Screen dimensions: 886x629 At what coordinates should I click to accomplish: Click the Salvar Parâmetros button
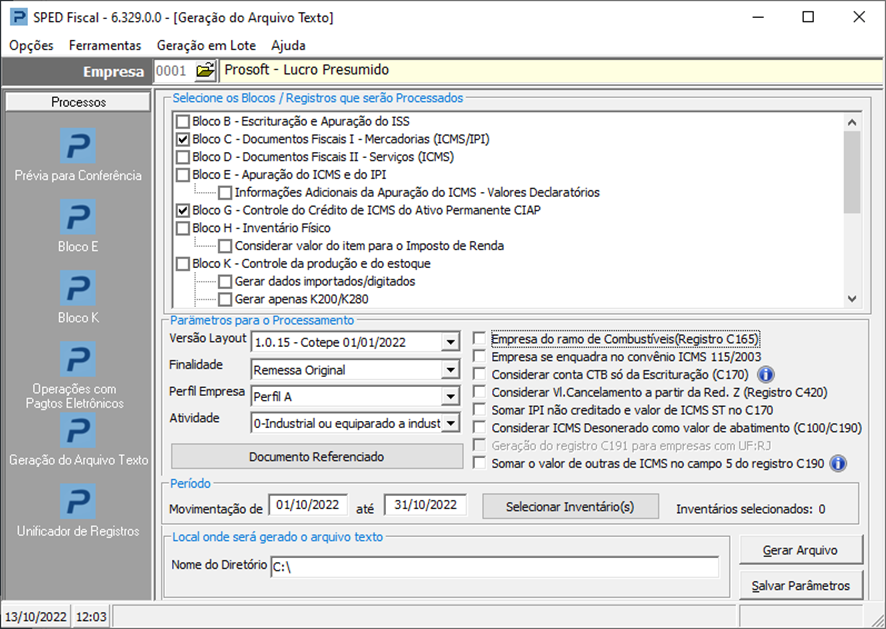(800, 585)
